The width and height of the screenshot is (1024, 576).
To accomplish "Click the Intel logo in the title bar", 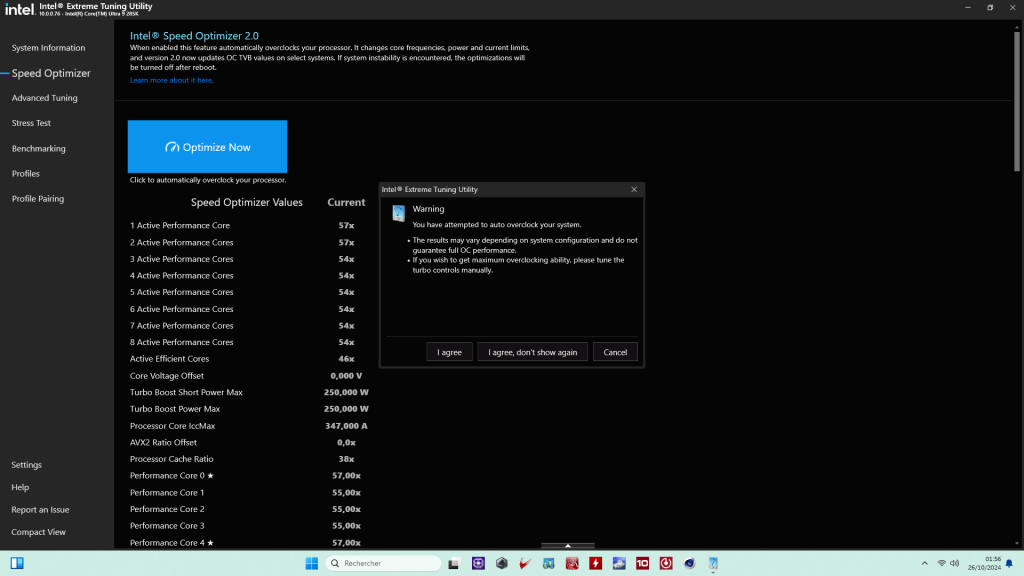I will click(x=20, y=8).
